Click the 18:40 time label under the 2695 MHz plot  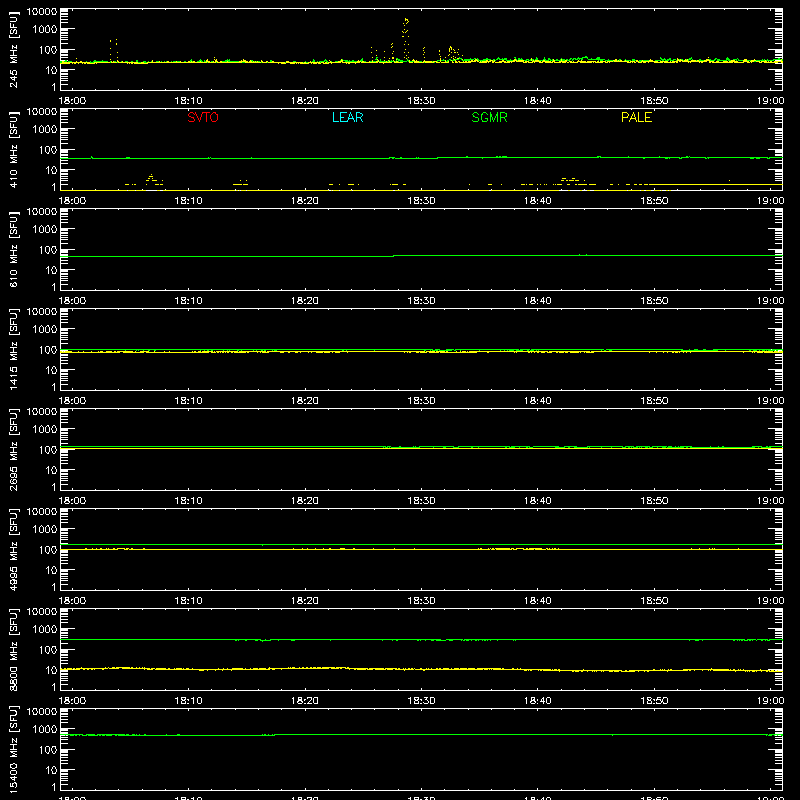pos(537,501)
